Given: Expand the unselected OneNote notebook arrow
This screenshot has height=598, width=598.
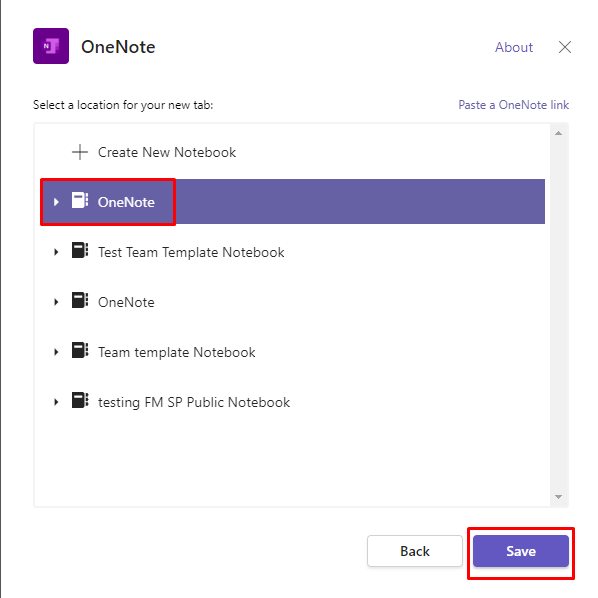Looking at the screenshot, I should 56,302.
